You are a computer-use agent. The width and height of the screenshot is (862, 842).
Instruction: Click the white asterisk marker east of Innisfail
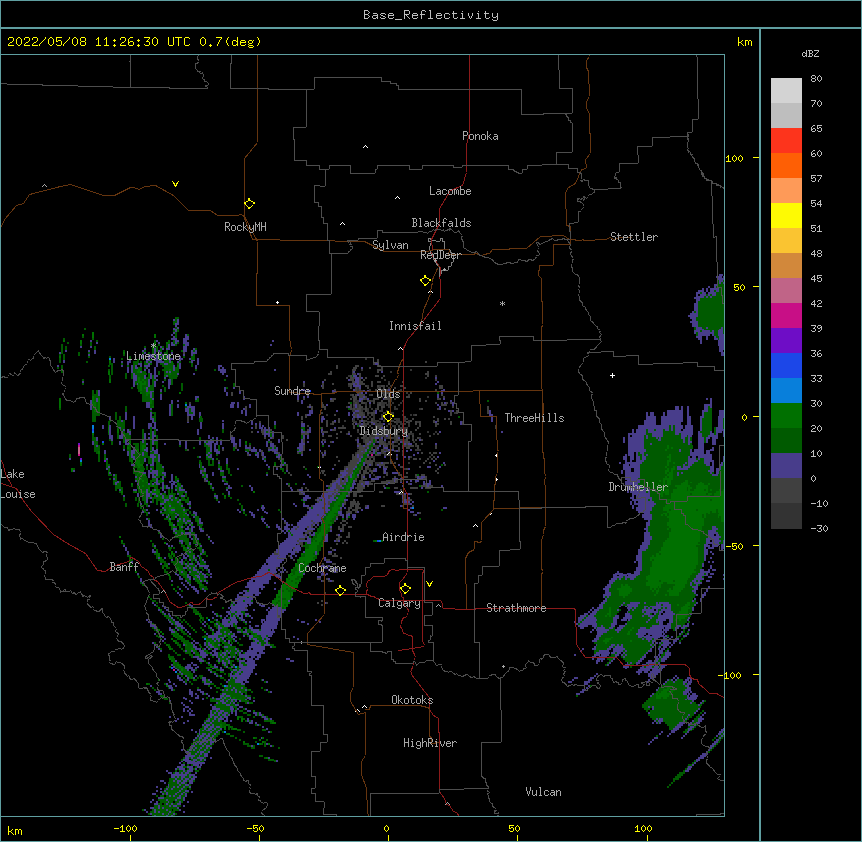pos(502,303)
